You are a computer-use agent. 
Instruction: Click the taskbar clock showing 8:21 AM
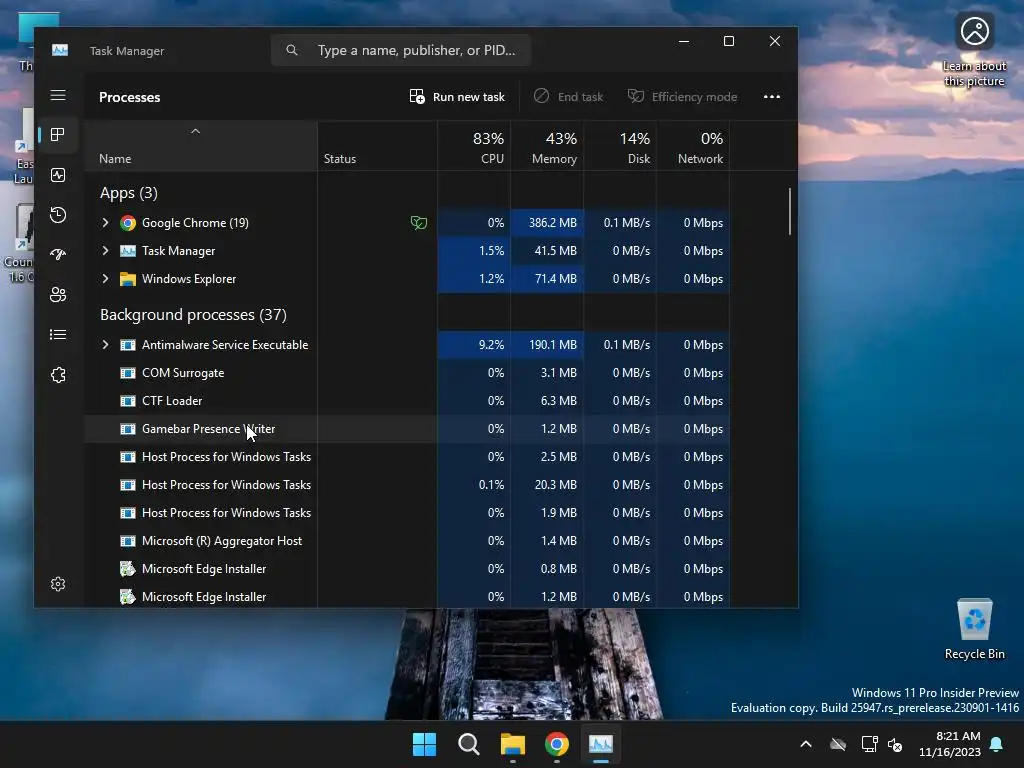[950, 744]
